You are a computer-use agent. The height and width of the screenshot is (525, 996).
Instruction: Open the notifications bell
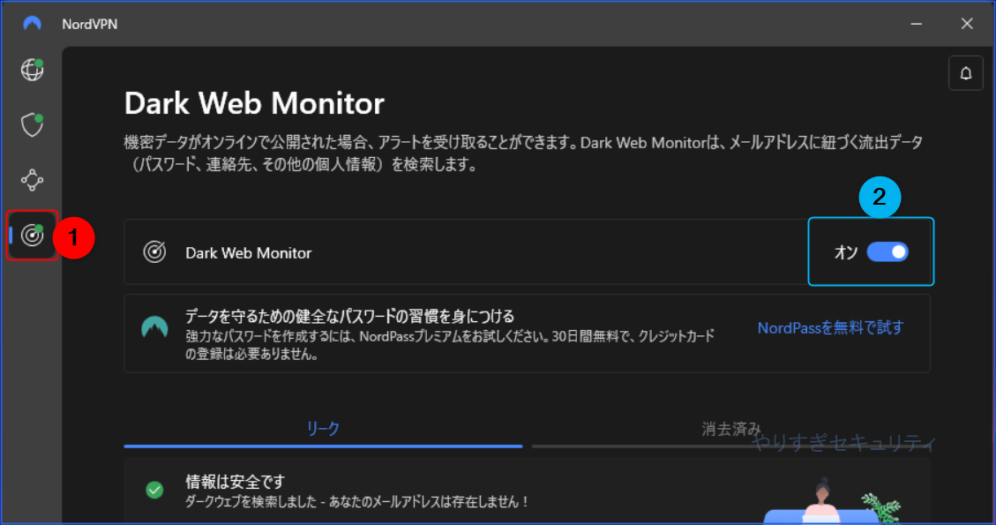(966, 73)
